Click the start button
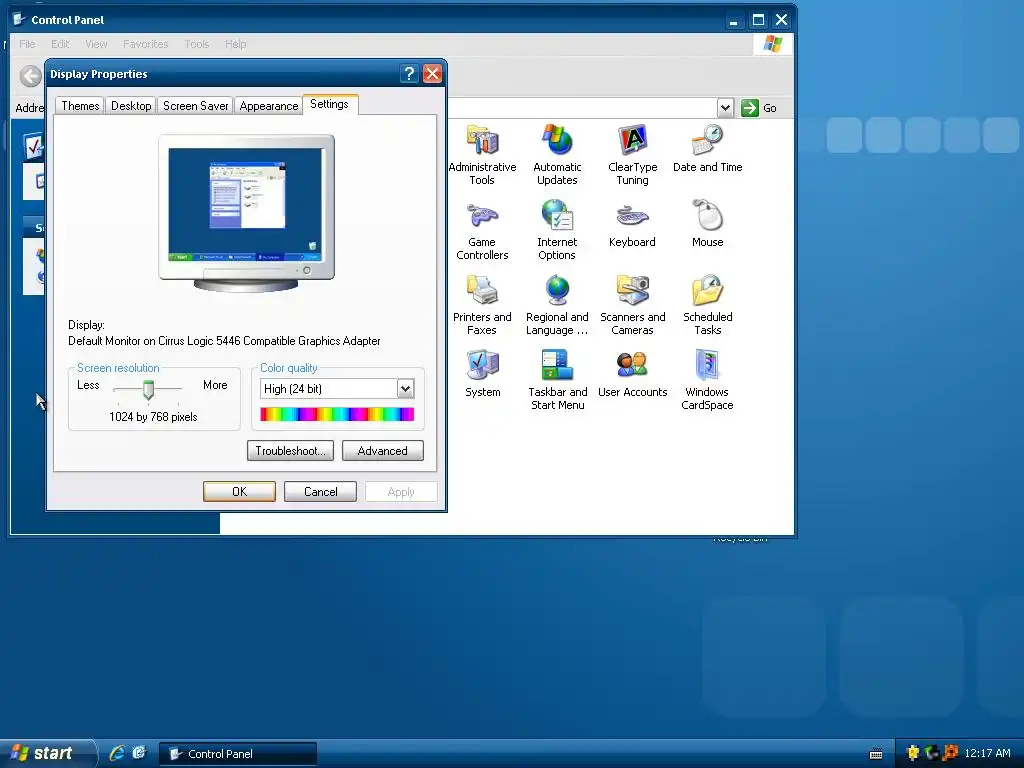The image size is (1024, 768). pyautogui.click(x=48, y=753)
